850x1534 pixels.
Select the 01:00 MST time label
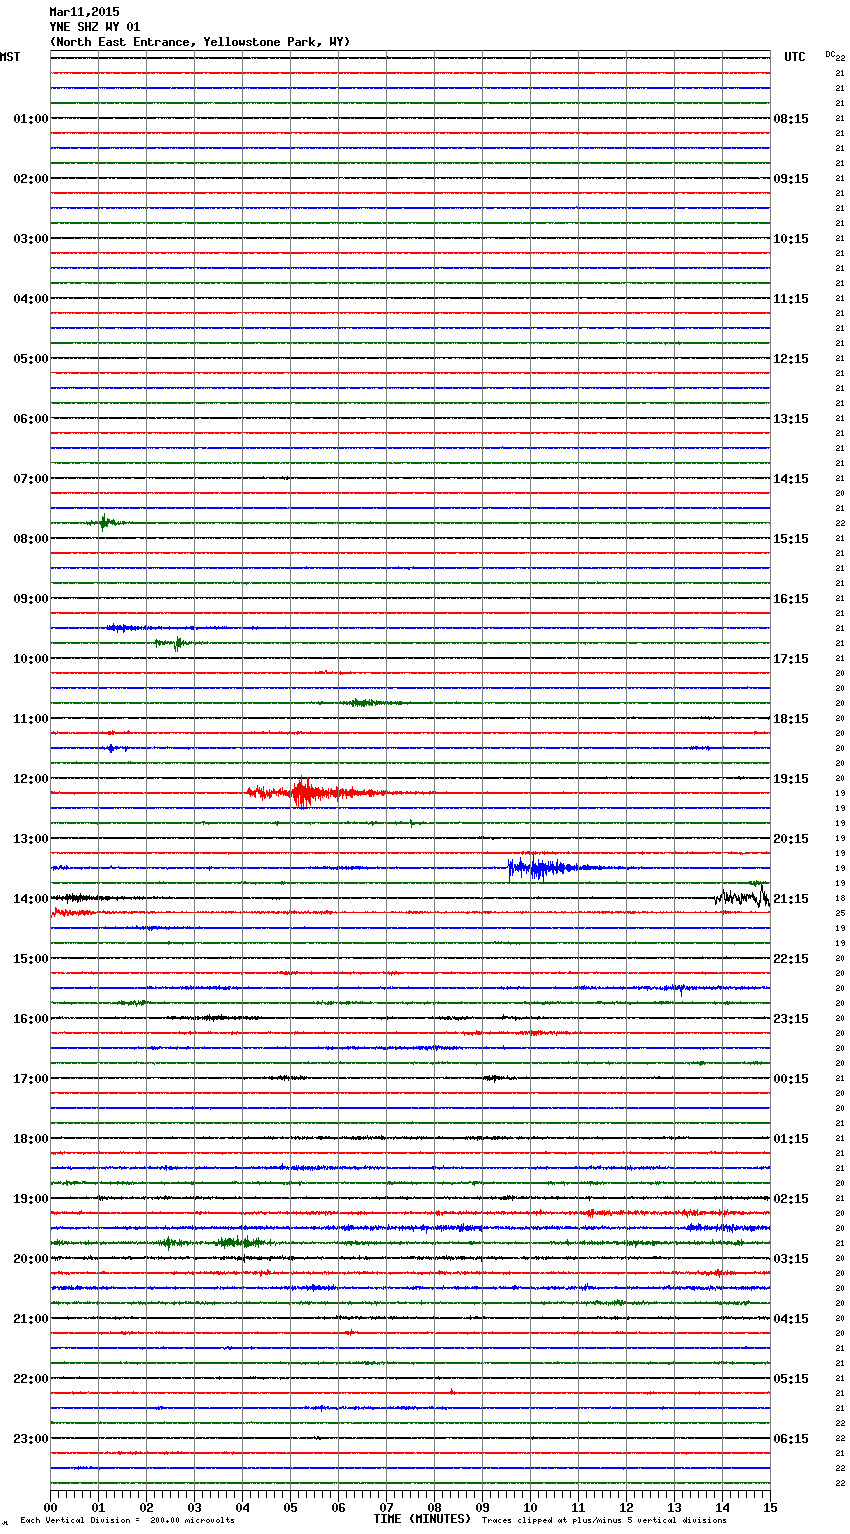30,119
